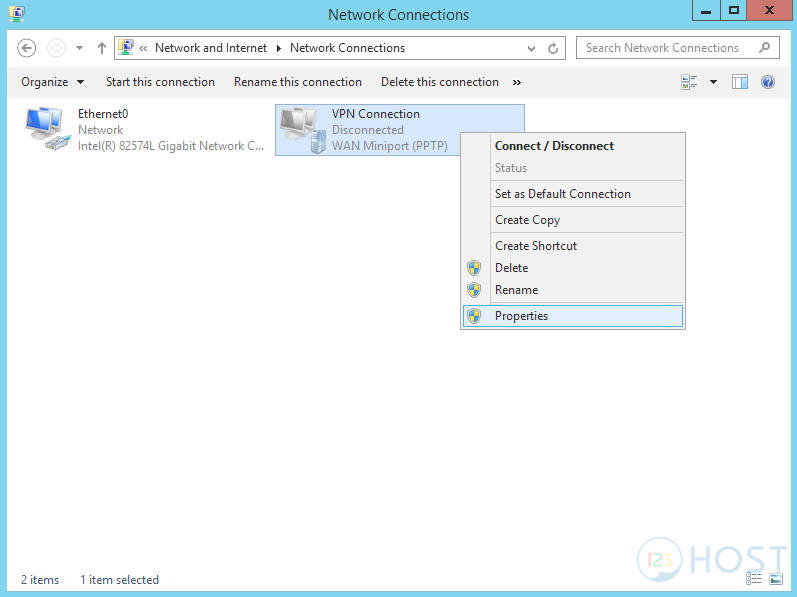Expand arrow after Network and Internet breadcrumb
Viewport: 797px width, 597px height.
click(279, 48)
